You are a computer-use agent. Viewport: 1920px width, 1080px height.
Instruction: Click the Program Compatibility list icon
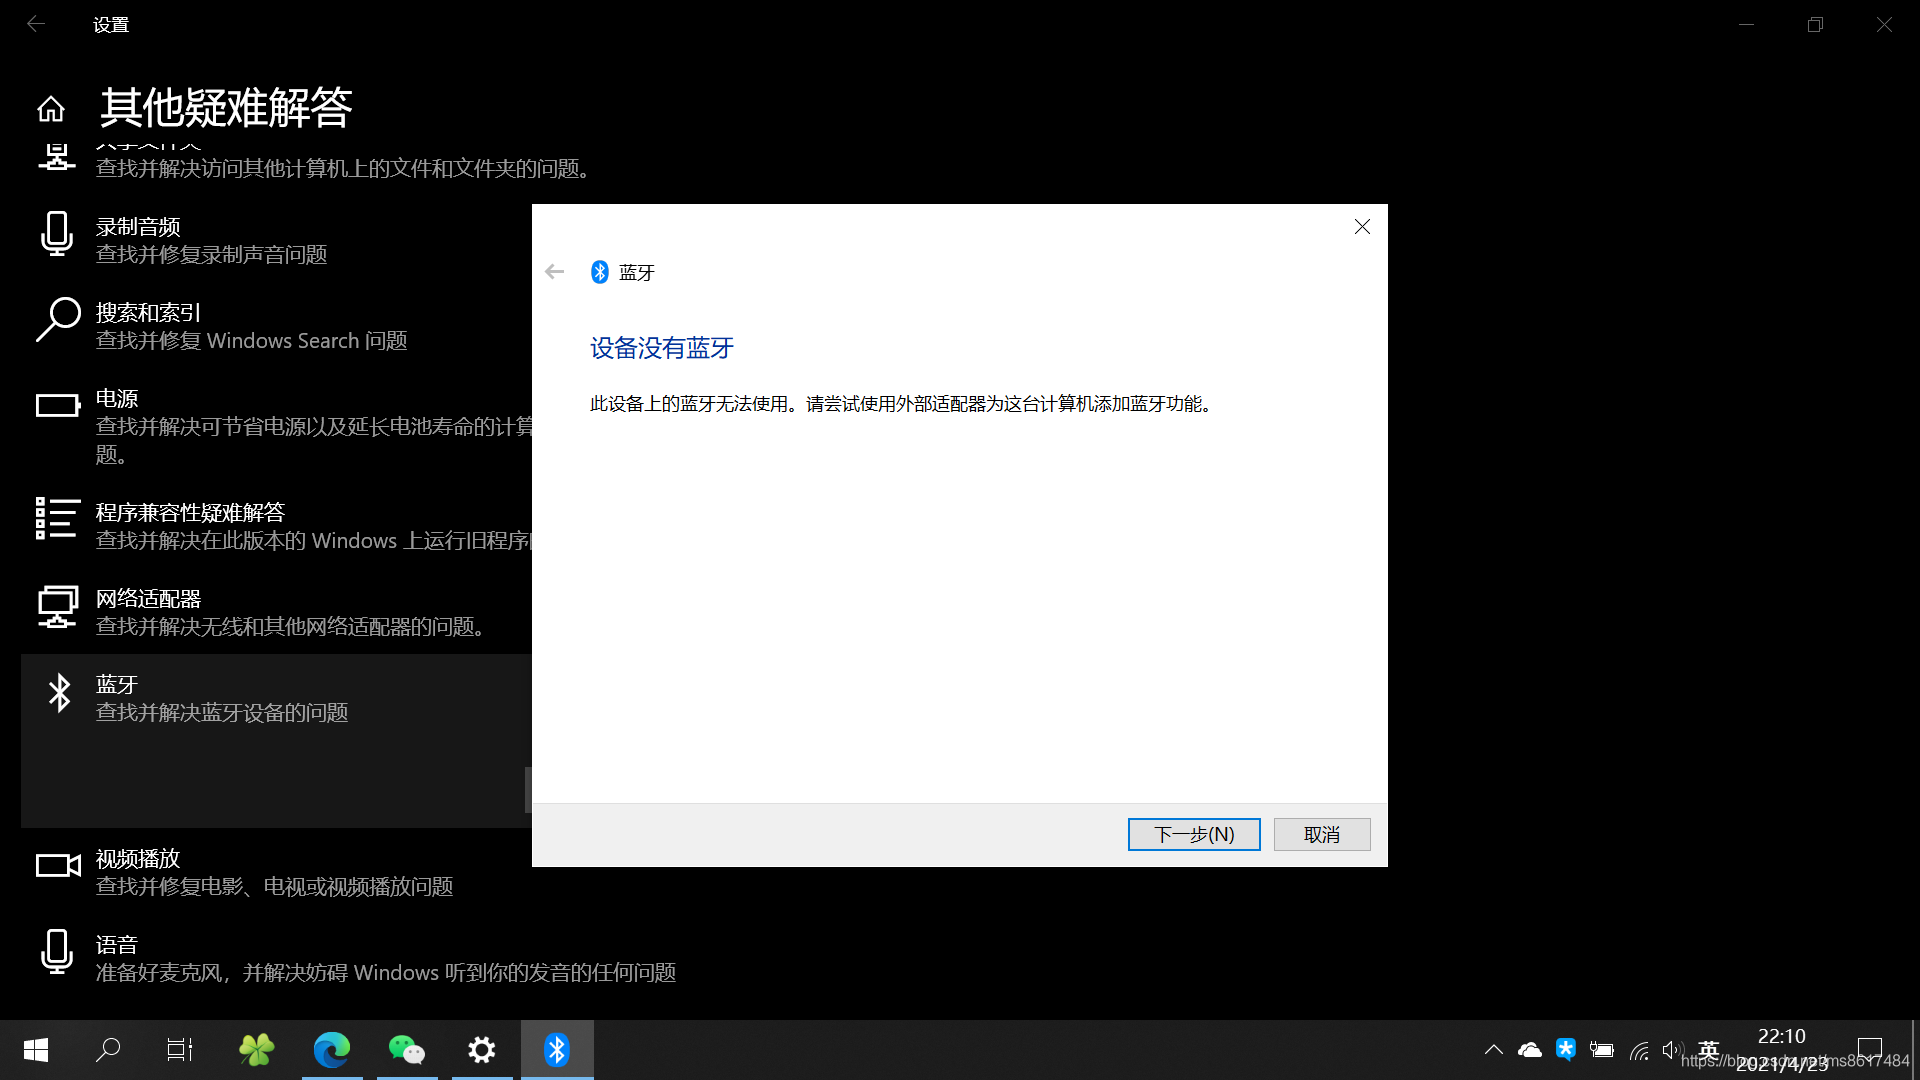tap(57, 519)
